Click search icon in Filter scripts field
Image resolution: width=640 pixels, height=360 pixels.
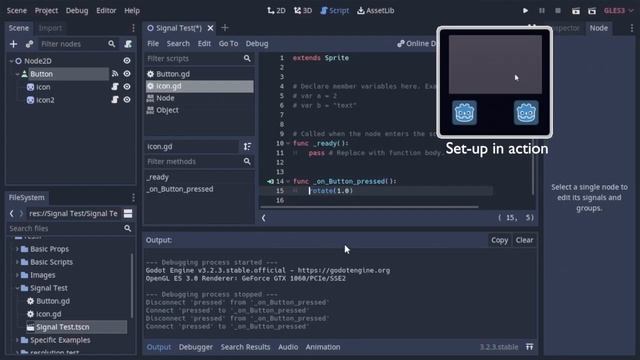(247, 58)
